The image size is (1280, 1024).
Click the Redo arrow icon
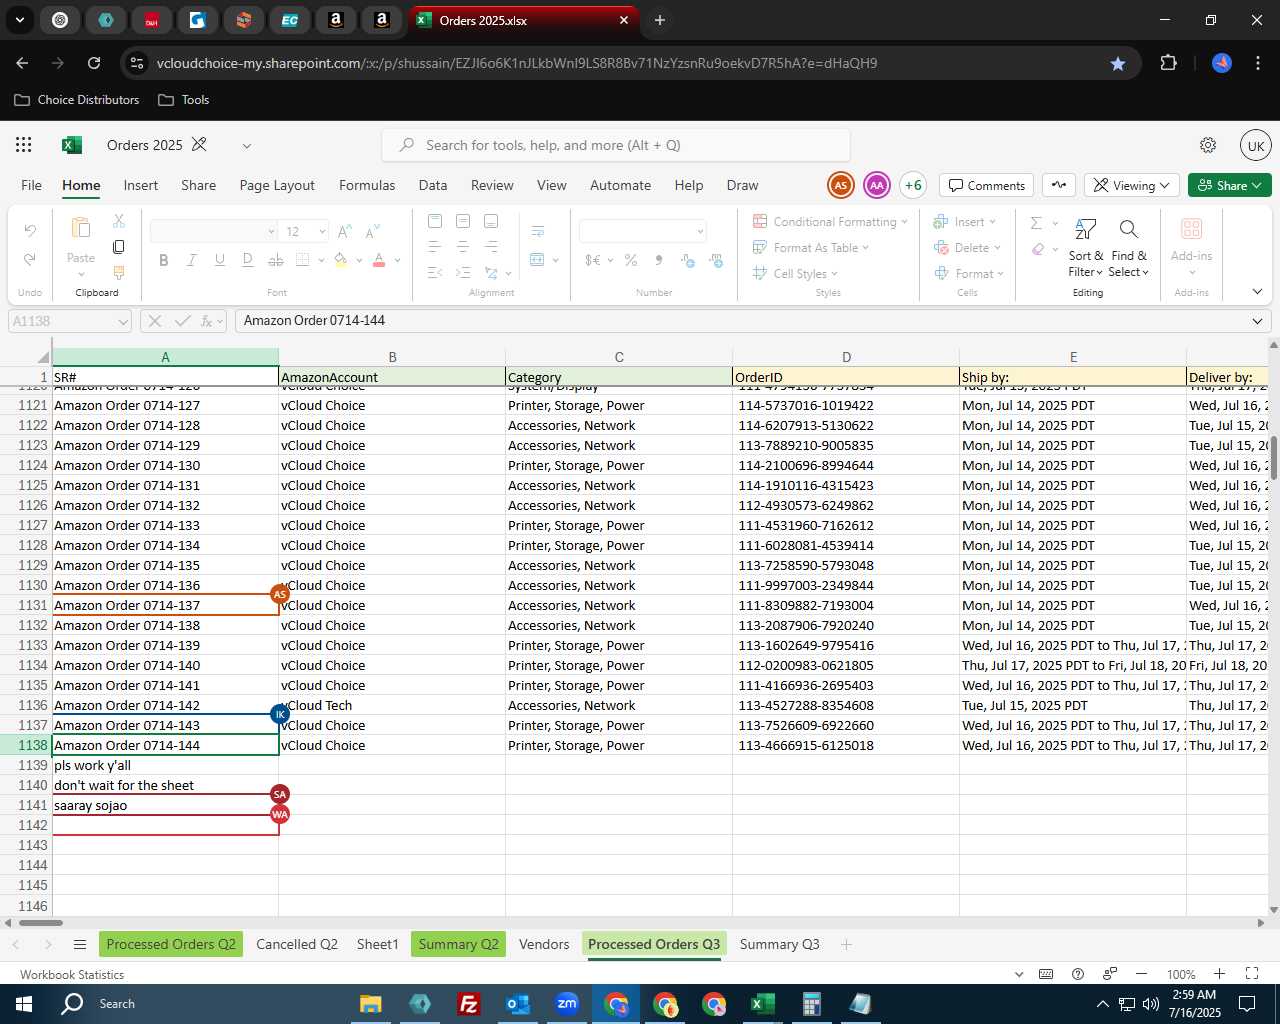(x=30, y=259)
